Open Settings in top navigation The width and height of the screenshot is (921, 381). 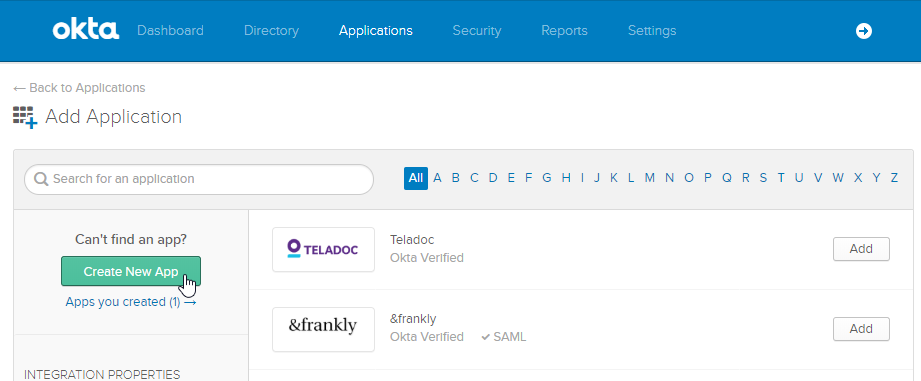[652, 31]
